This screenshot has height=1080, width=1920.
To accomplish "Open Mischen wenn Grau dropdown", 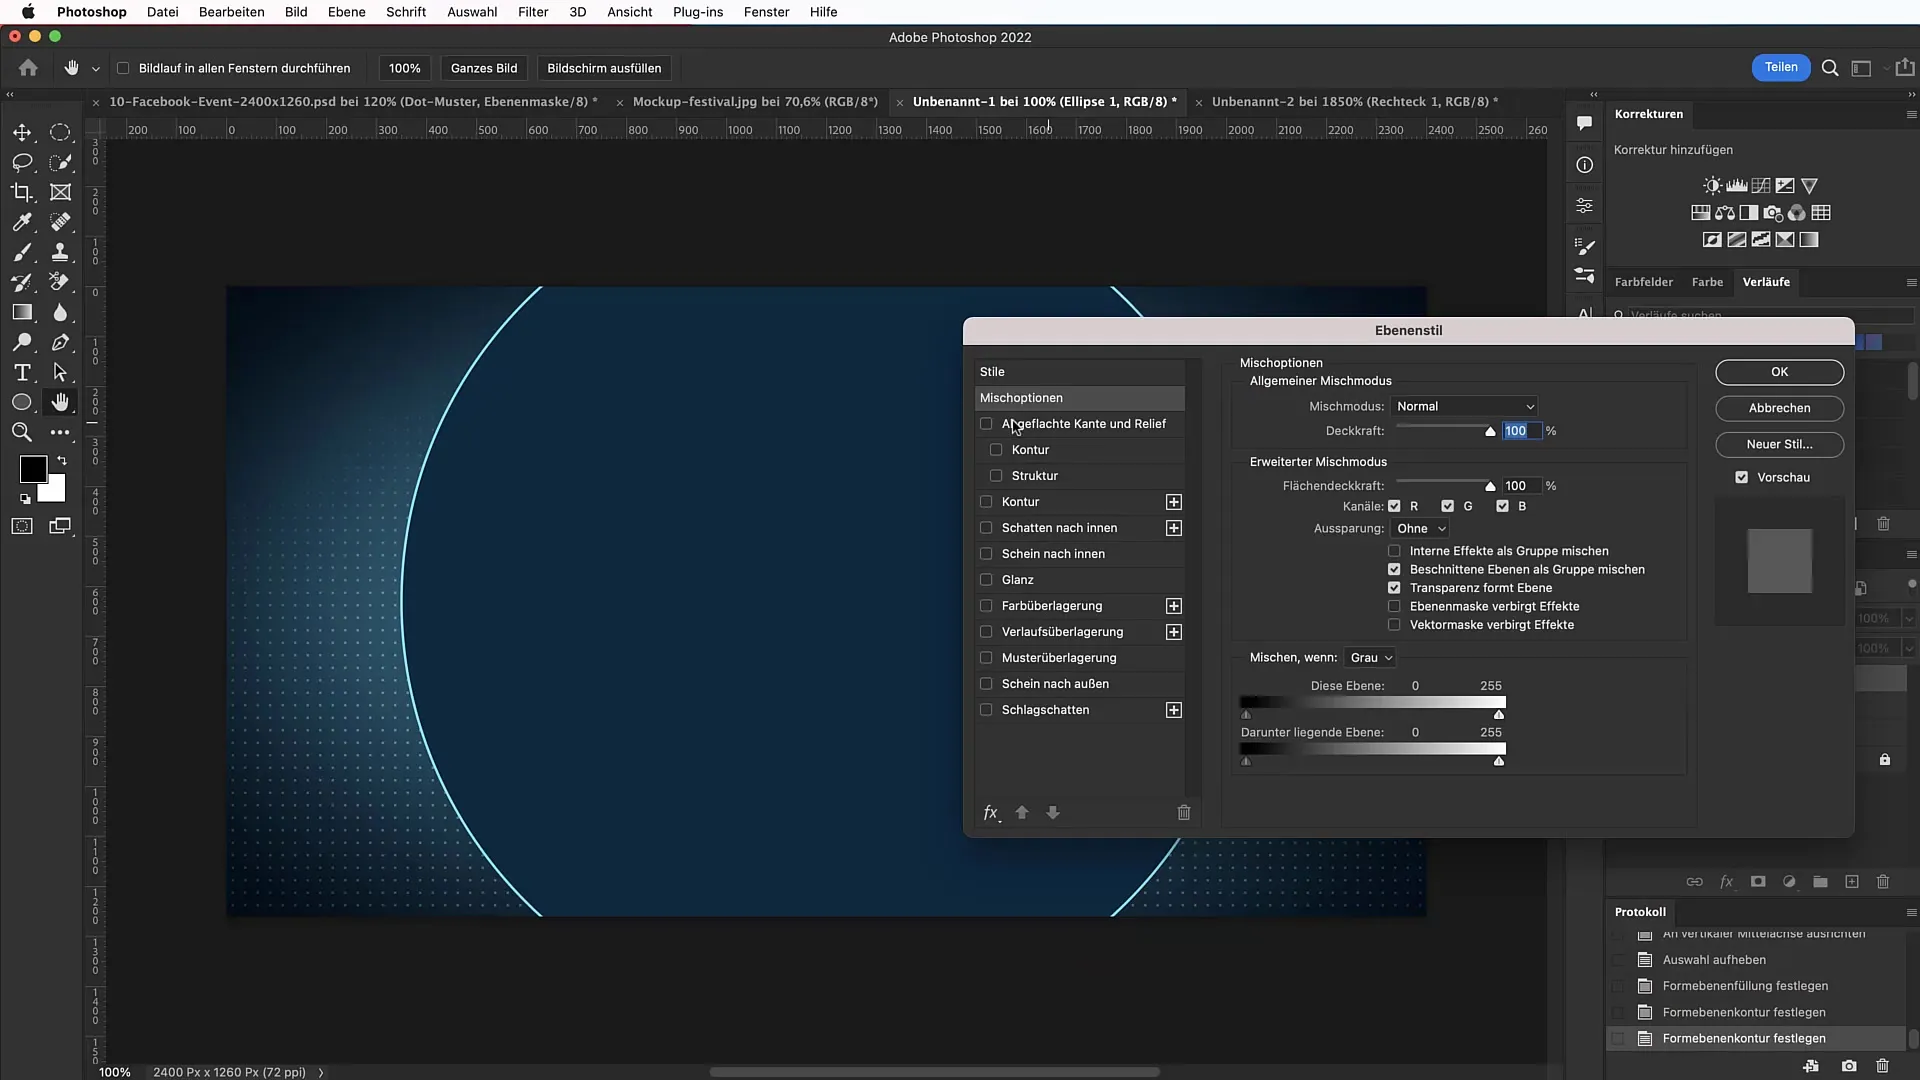I will click(1370, 657).
